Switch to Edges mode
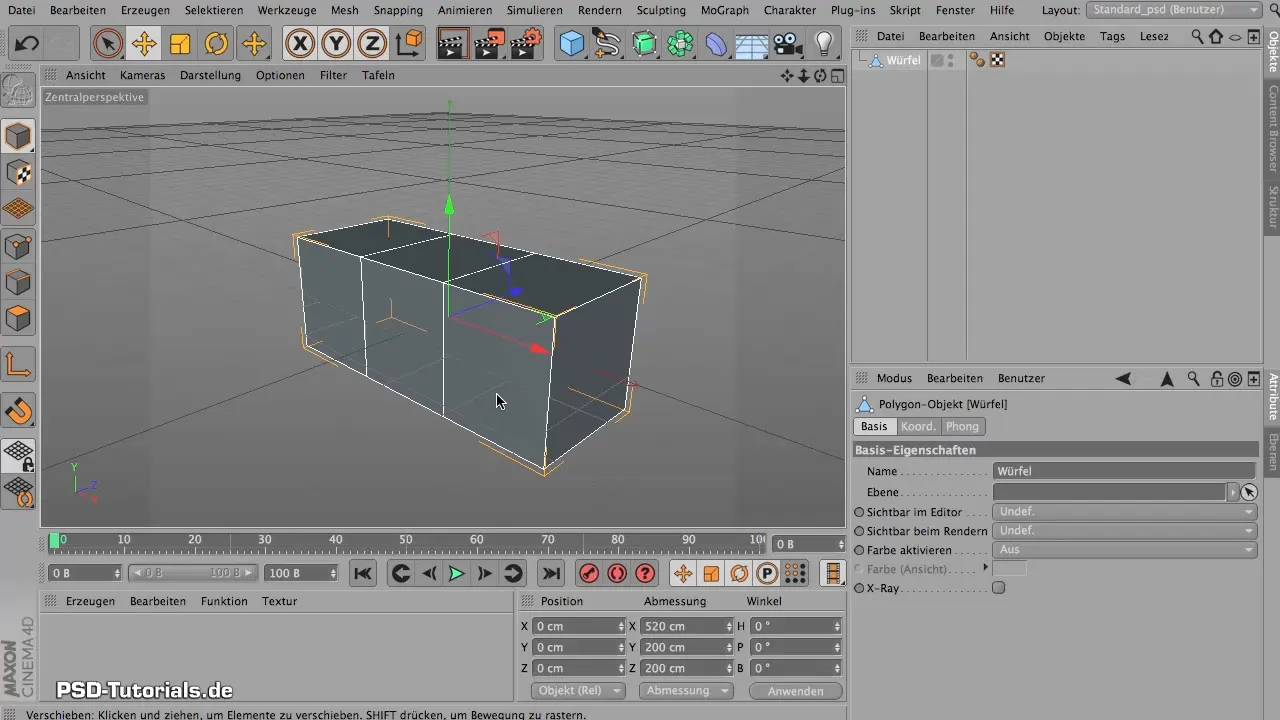 click(18, 283)
